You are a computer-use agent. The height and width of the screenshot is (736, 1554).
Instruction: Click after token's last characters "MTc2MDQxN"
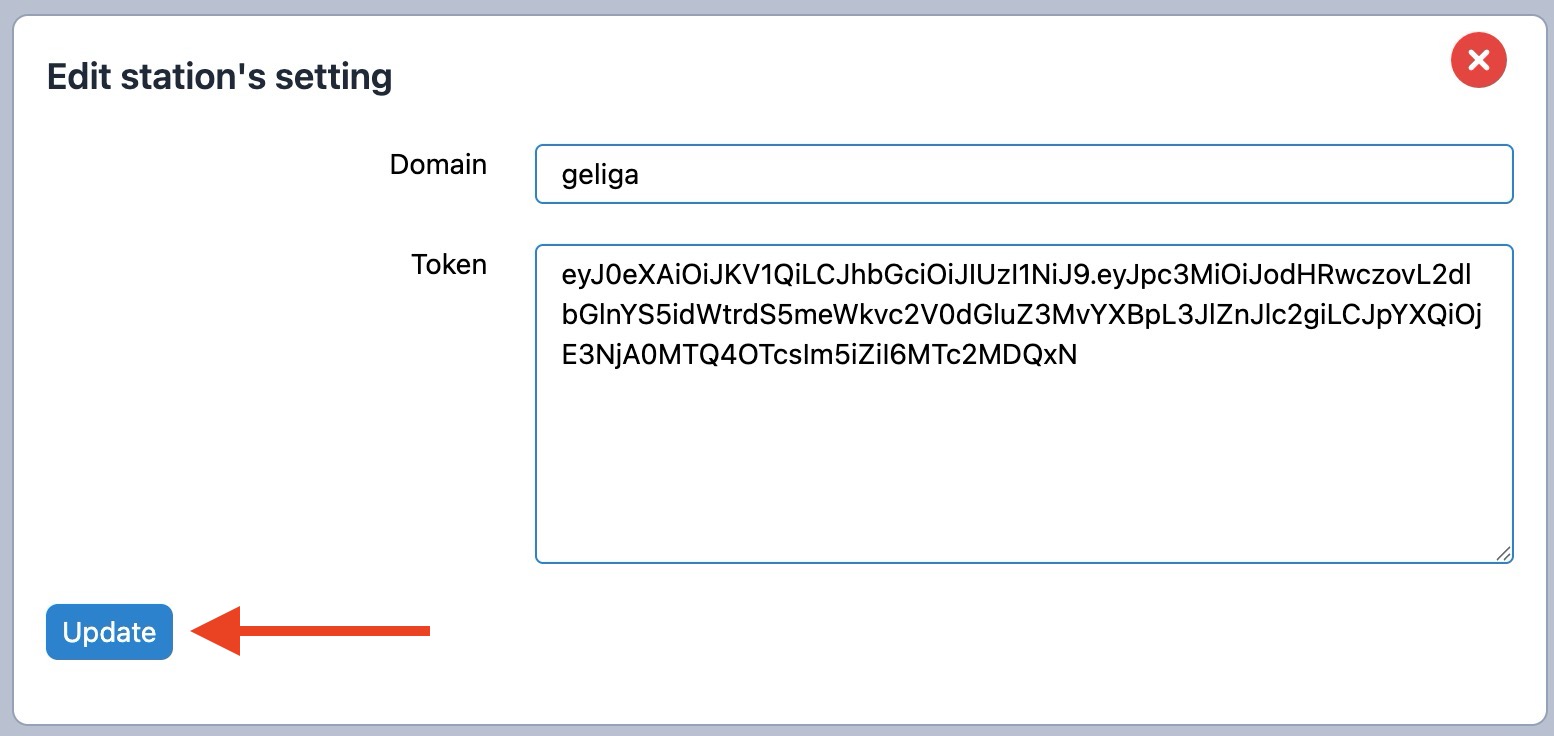click(x=1081, y=356)
